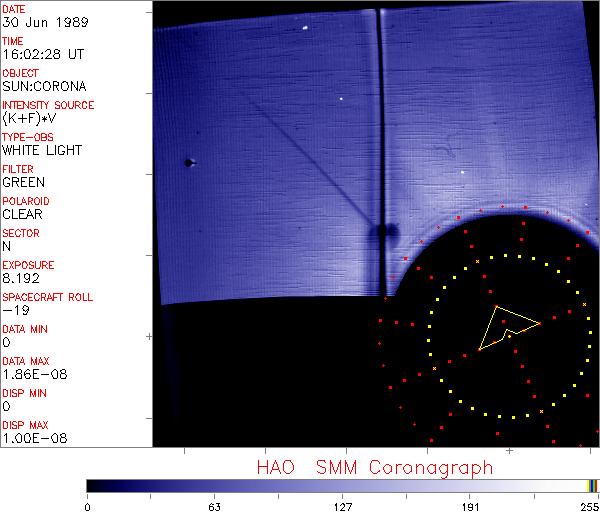
Task: Click the 16:02:28 UT time value
Action: click(x=42, y=55)
